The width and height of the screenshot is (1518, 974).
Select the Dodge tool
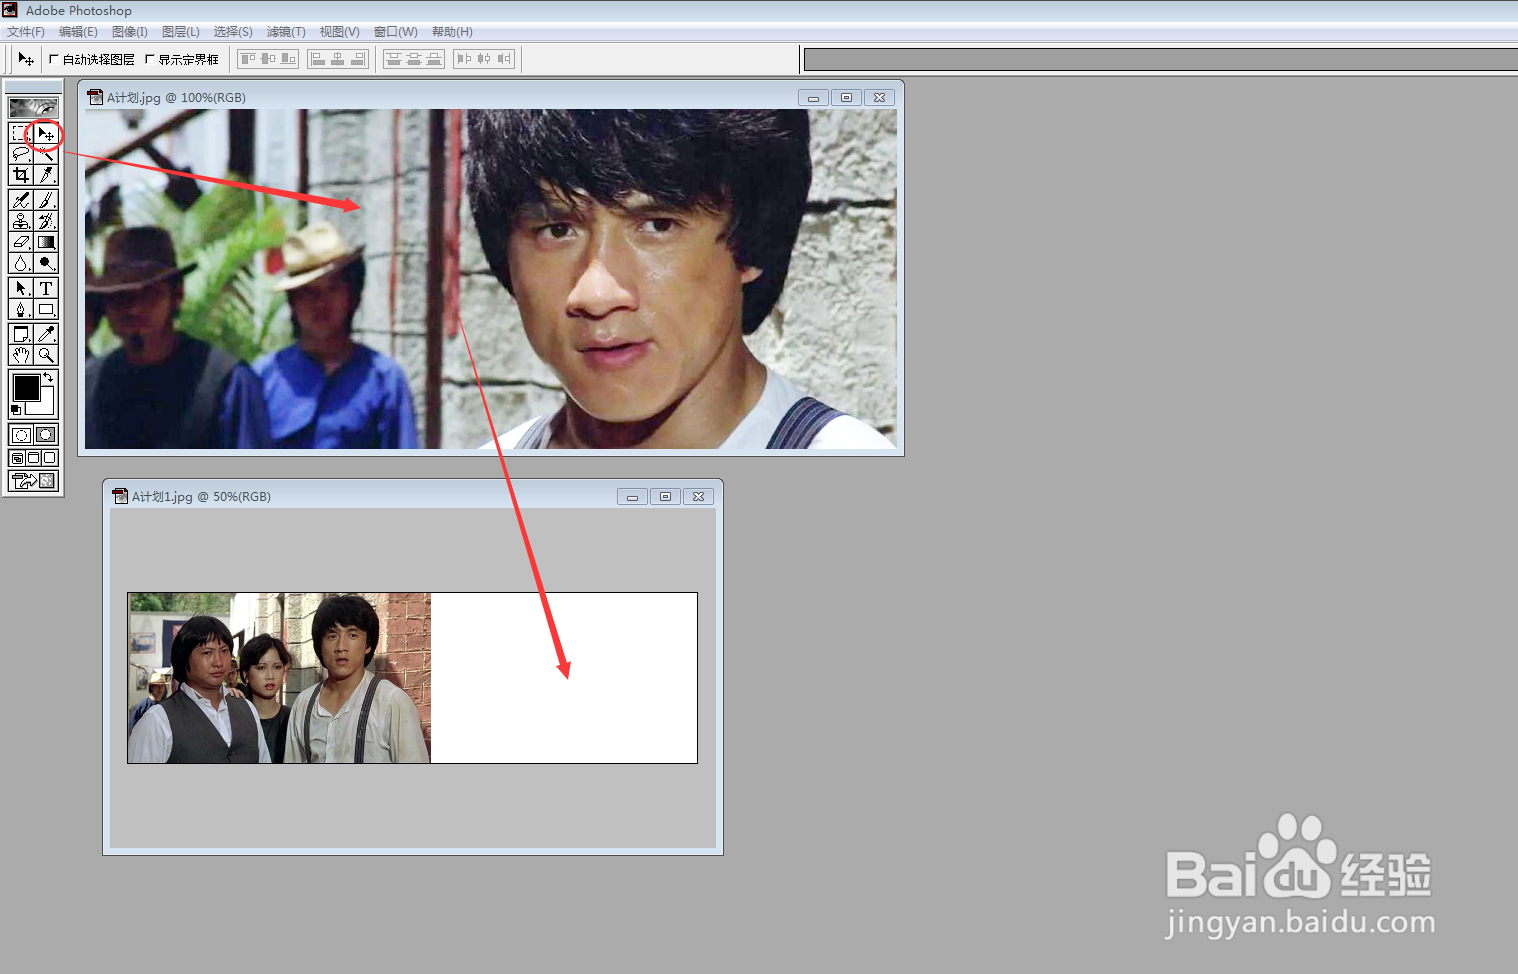pyautogui.click(x=46, y=263)
